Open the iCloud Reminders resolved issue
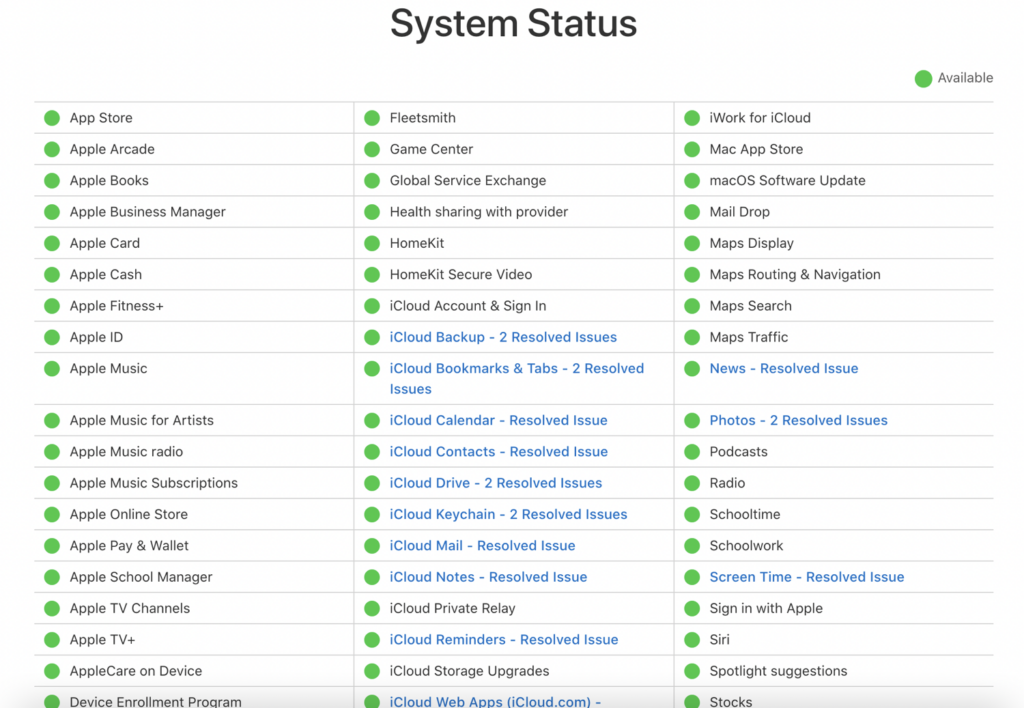 click(x=504, y=640)
